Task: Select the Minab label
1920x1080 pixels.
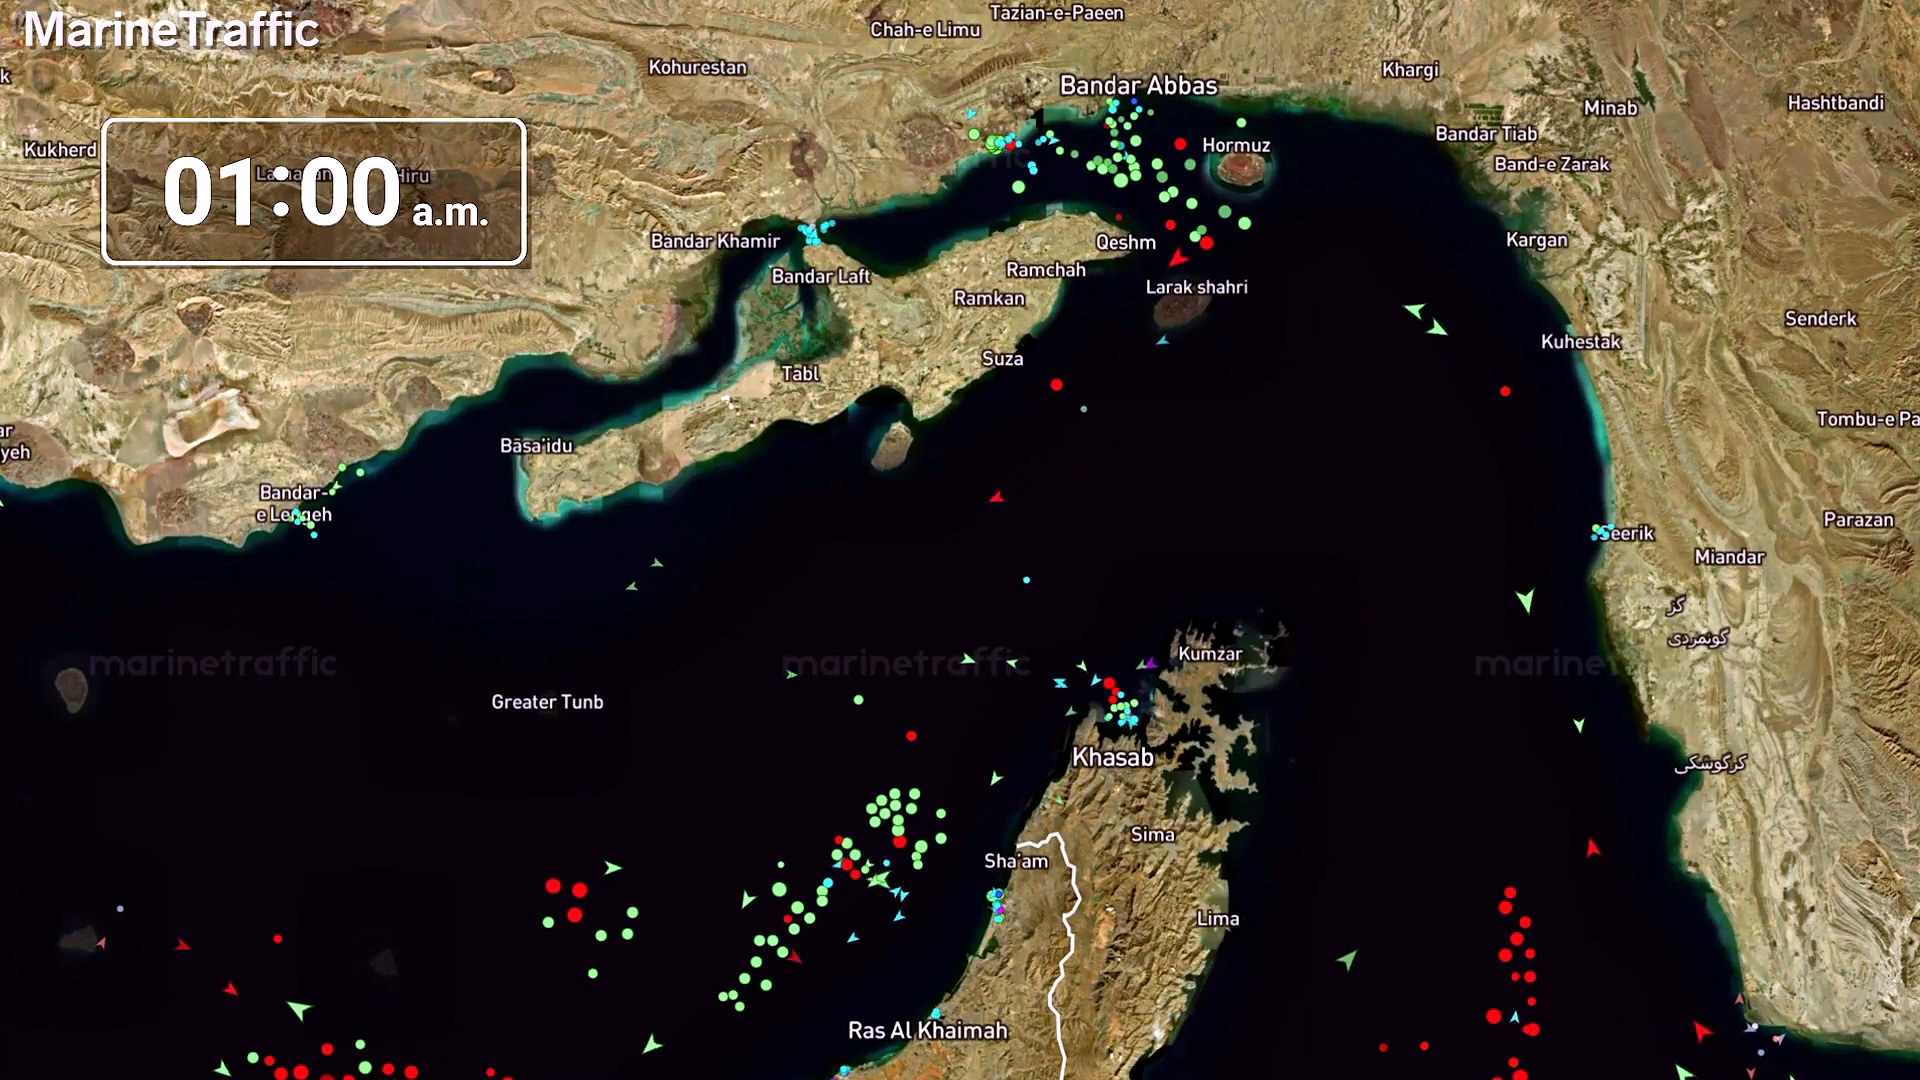Action: pyautogui.click(x=1611, y=108)
